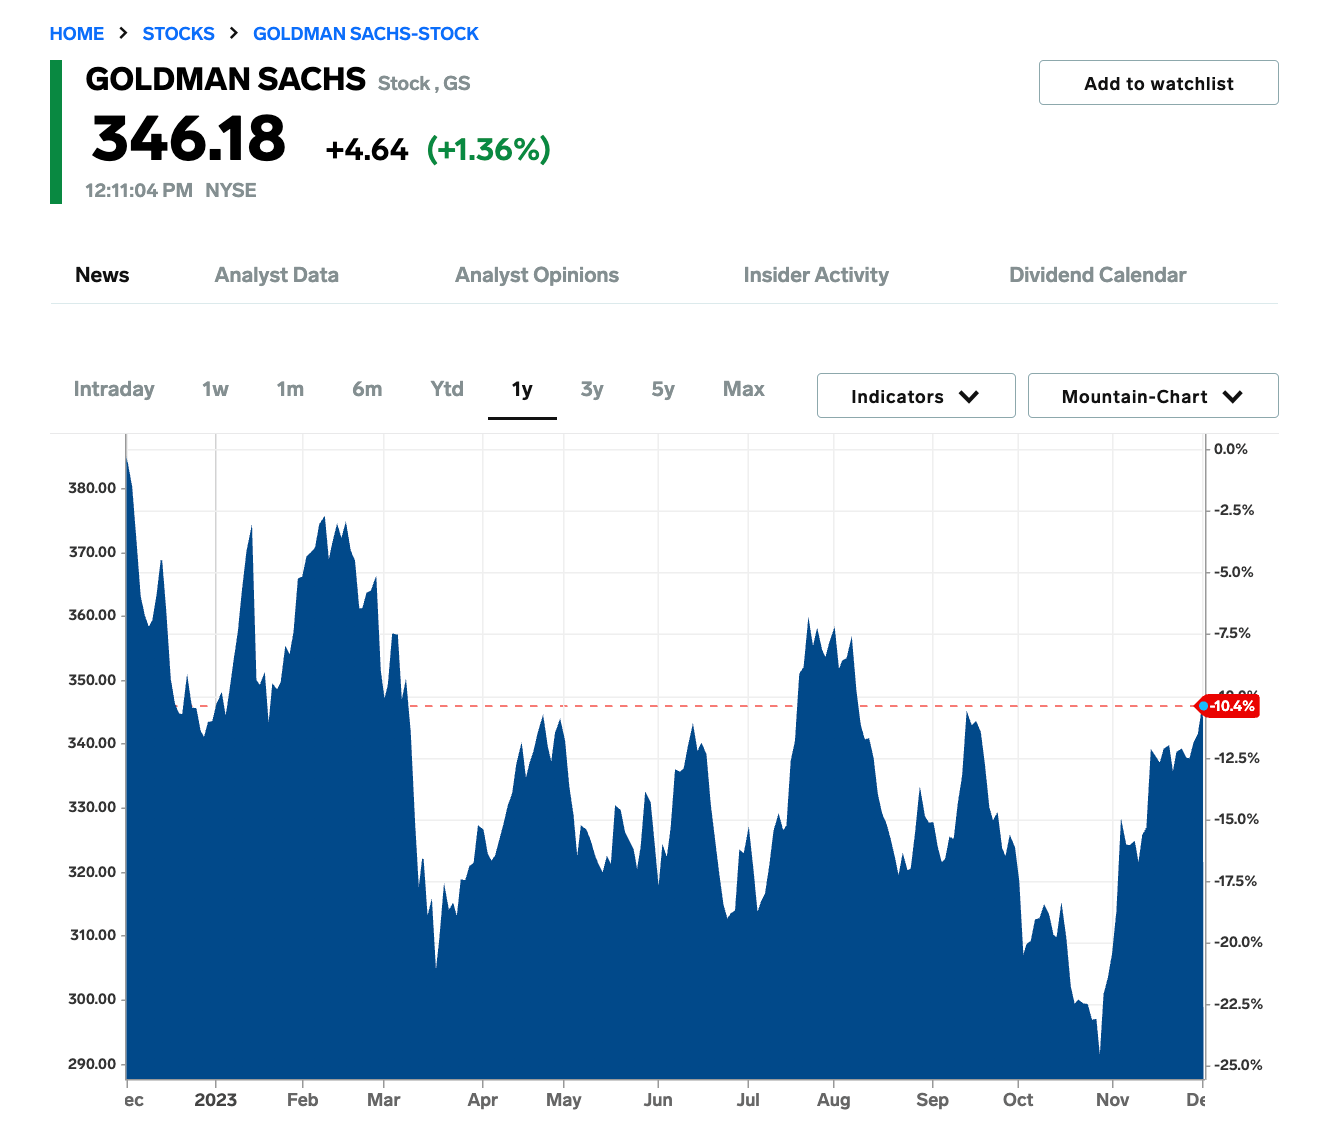Image resolution: width=1332 pixels, height=1148 pixels.
Task: Enable the 1w time range
Action: tap(214, 389)
